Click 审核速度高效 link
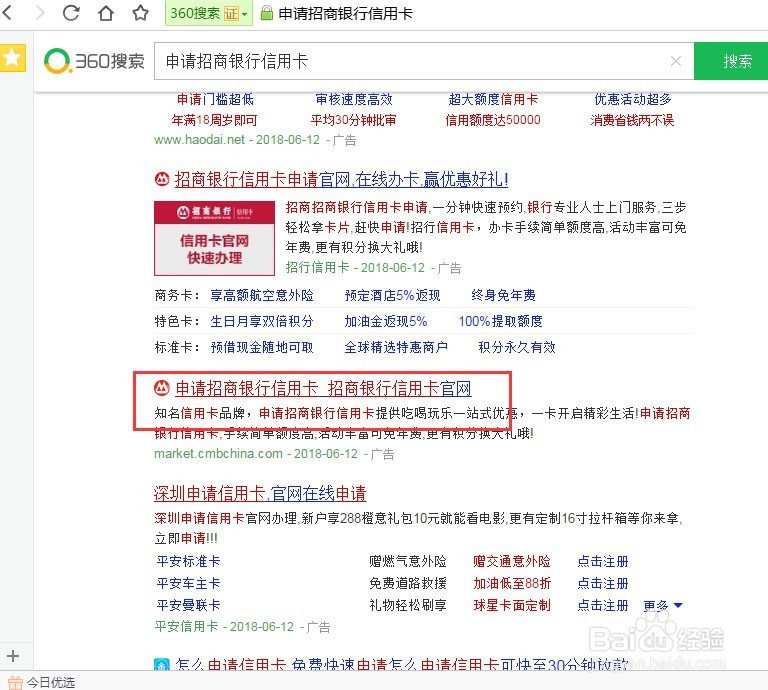The height and width of the screenshot is (690, 768). click(354, 99)
